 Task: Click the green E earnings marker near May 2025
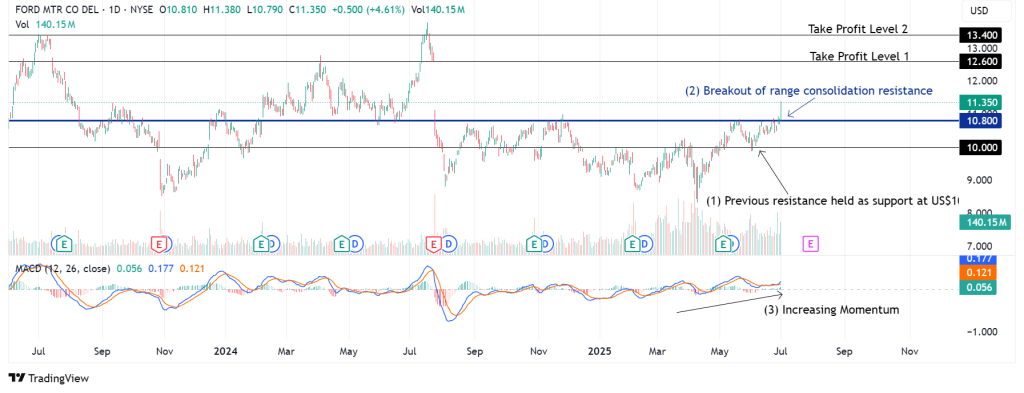click(x=724, y=244)
